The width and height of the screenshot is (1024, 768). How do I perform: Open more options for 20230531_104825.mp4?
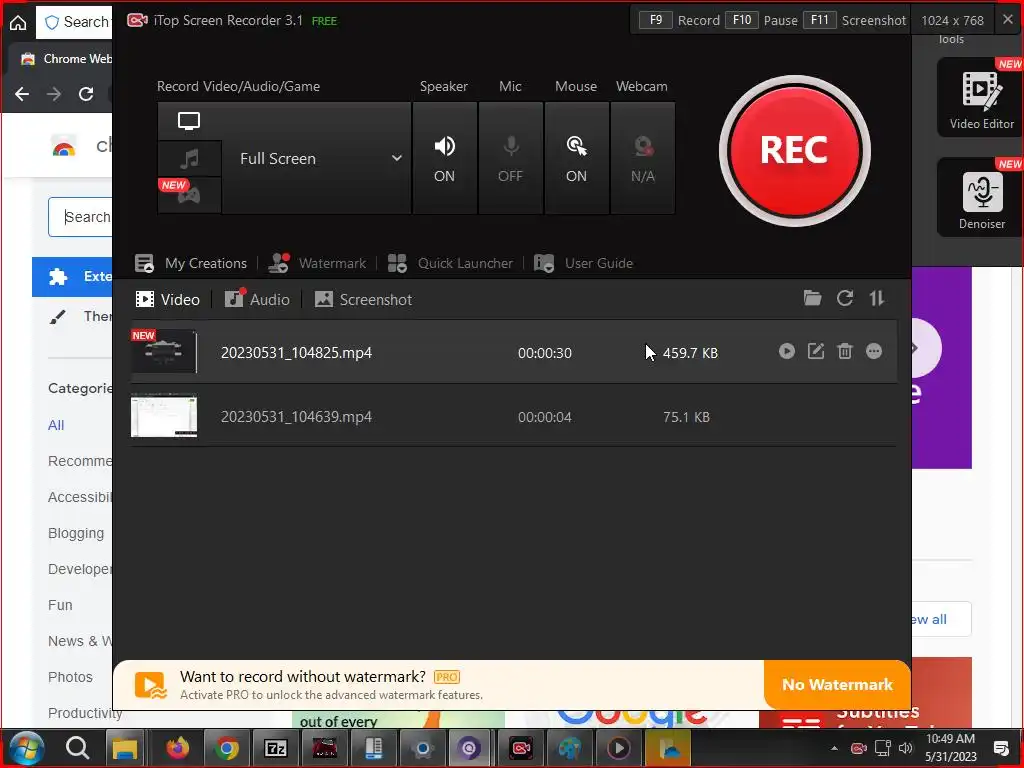pyautogui.click(x=874, y=351)
